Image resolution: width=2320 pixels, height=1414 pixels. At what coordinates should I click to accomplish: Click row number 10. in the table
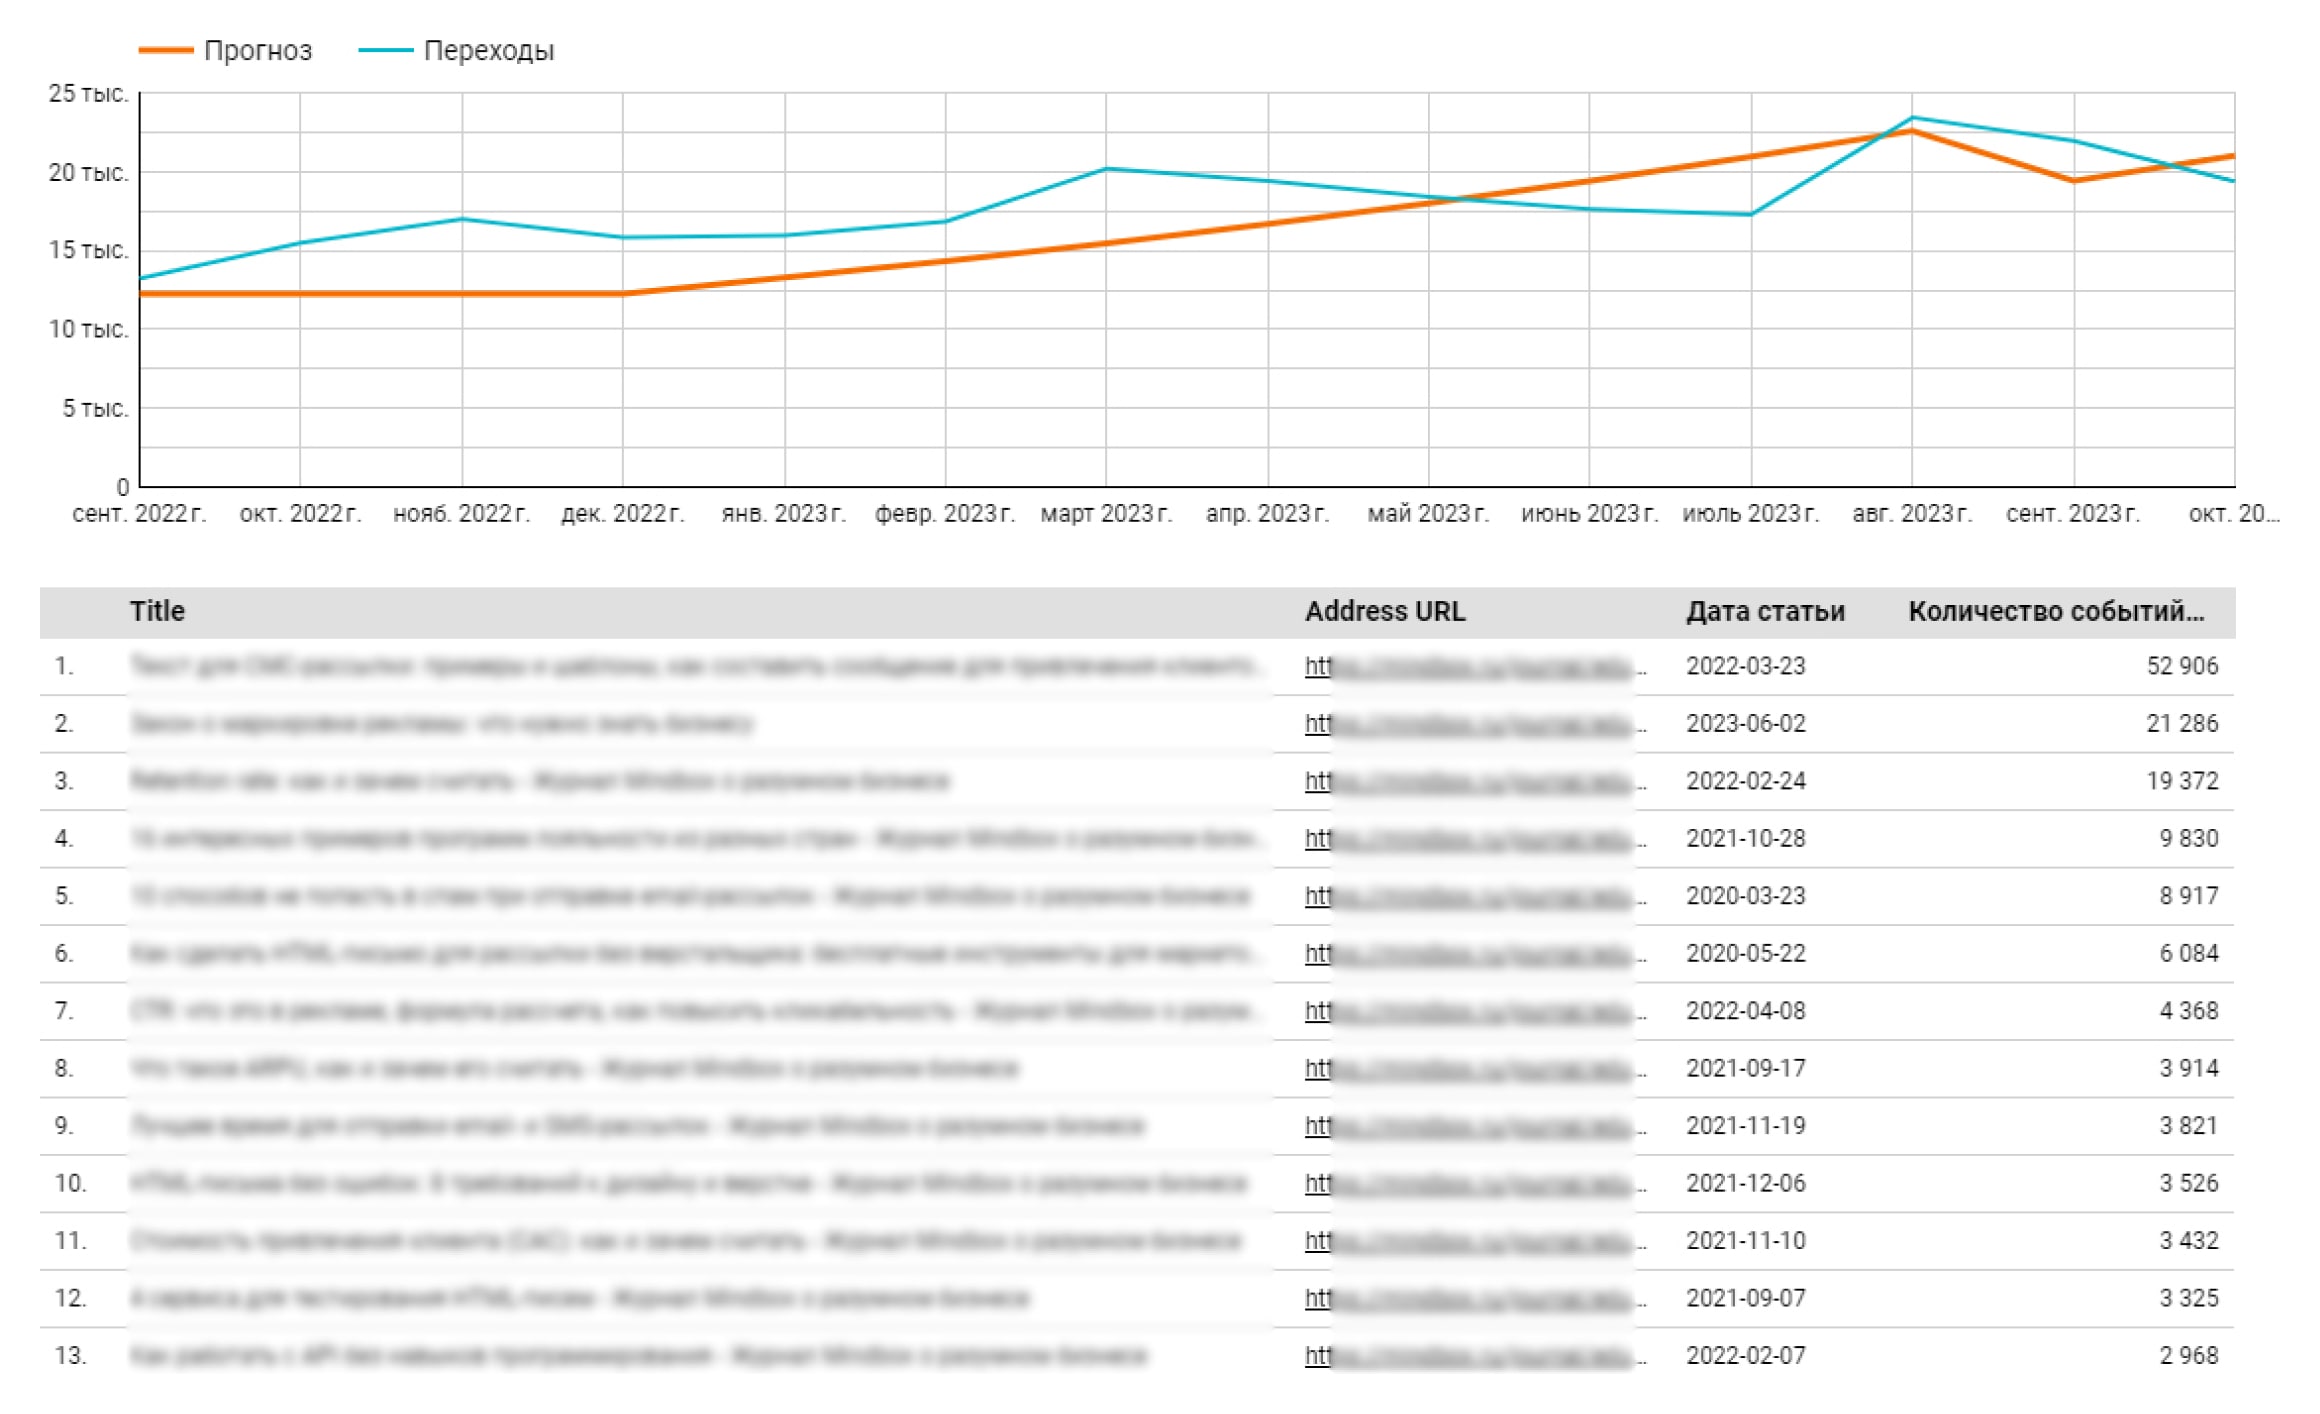(x=71, y=1183)
